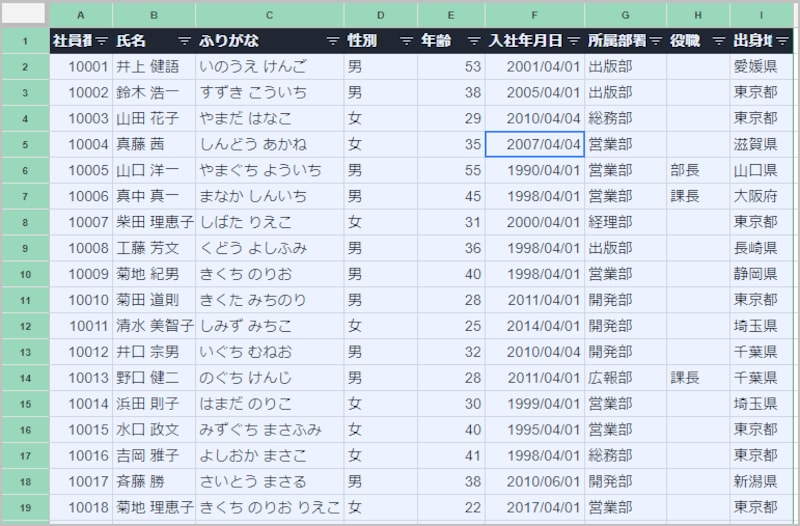The width and height of the screenshot is (800, 526).
Task: Select the 経理部 department cell
Action: pos(626,222)
